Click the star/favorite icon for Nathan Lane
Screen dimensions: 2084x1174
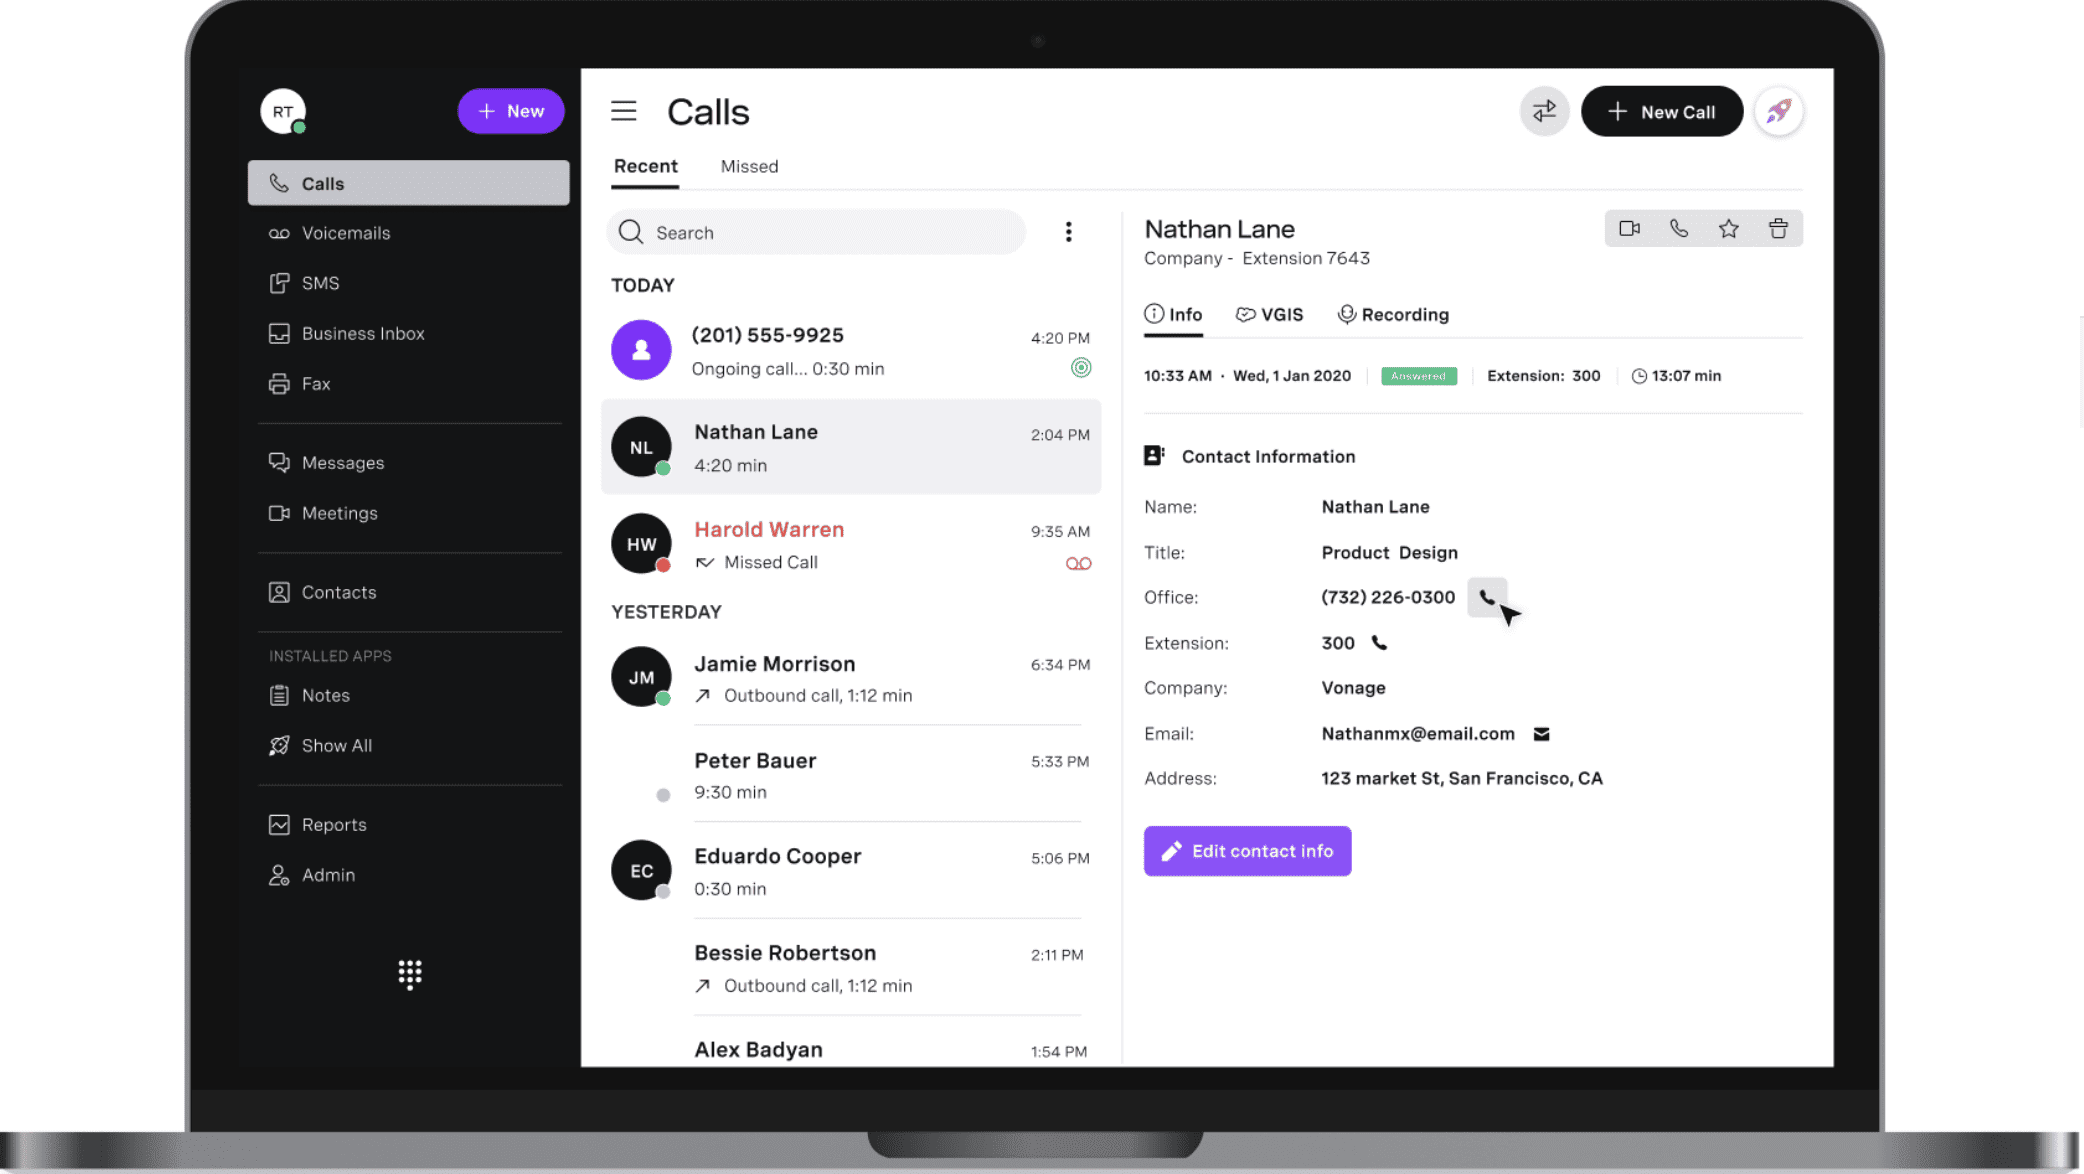click(x=1729, y=228)
